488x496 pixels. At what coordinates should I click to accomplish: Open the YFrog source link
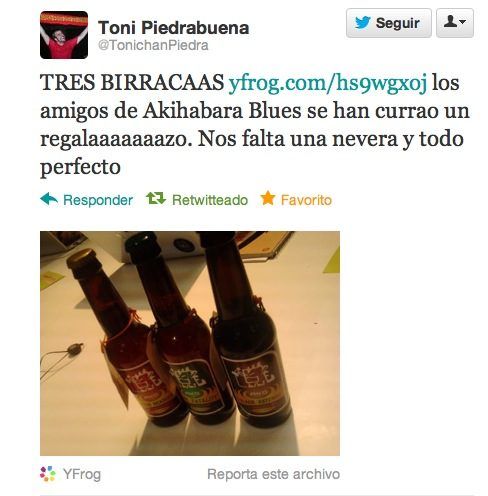point(82,474)
